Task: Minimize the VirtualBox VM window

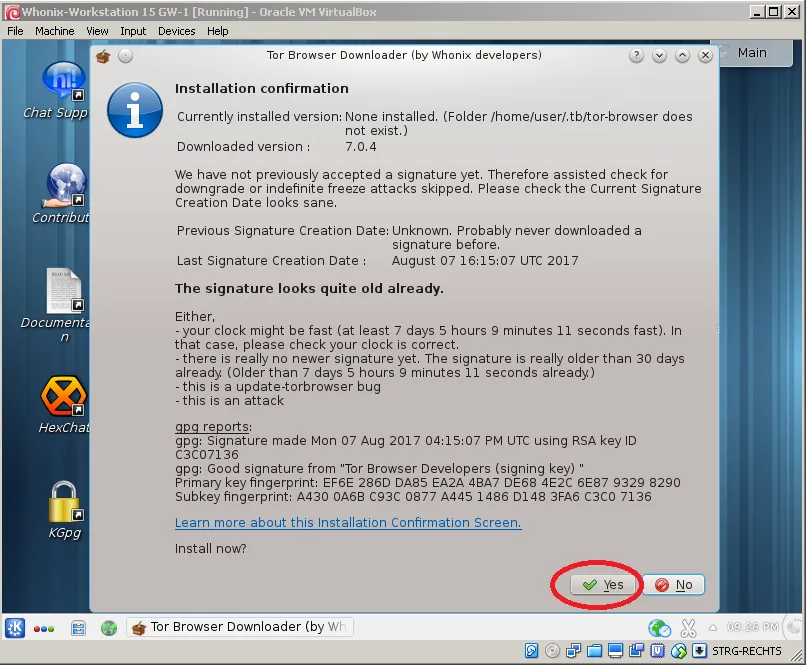Action: [x=756, y=12]
